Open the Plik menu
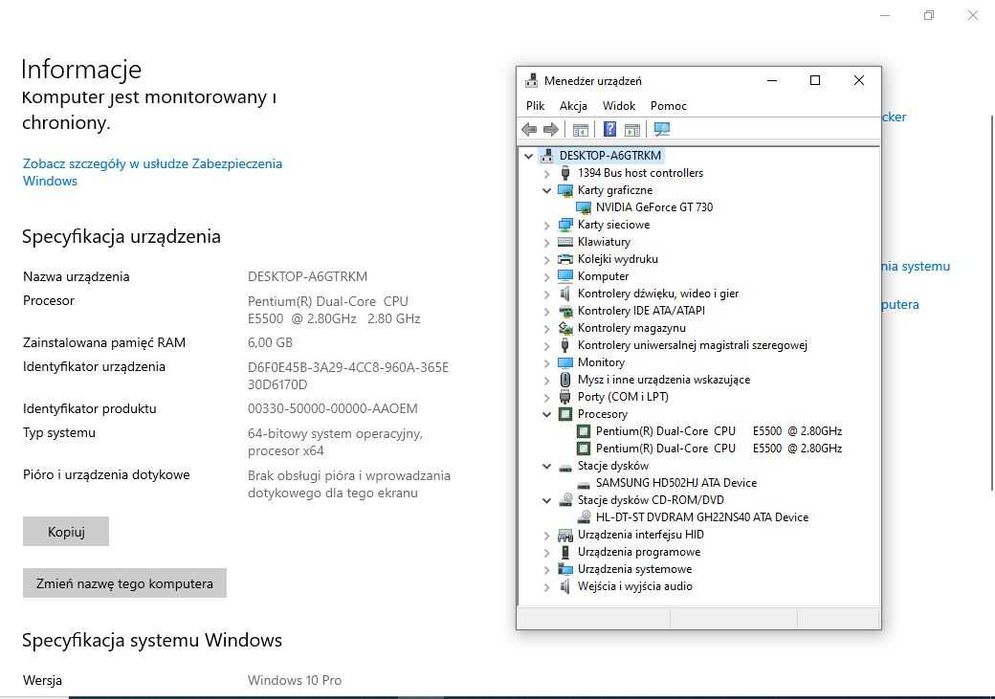Screen dimensions: 995x699 click(535, 106)
